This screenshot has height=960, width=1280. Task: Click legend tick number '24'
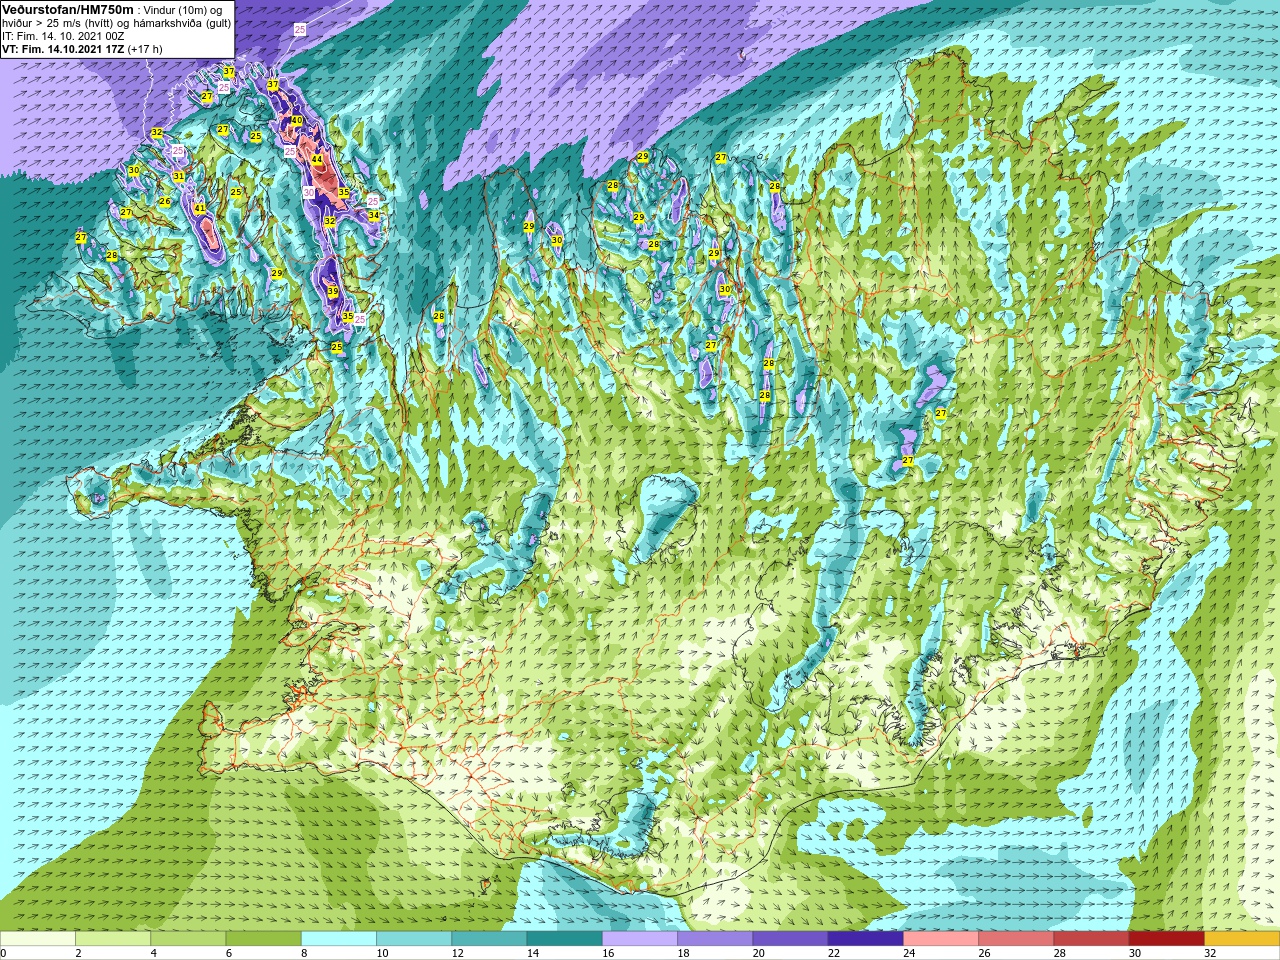click(x=909, y=953)
